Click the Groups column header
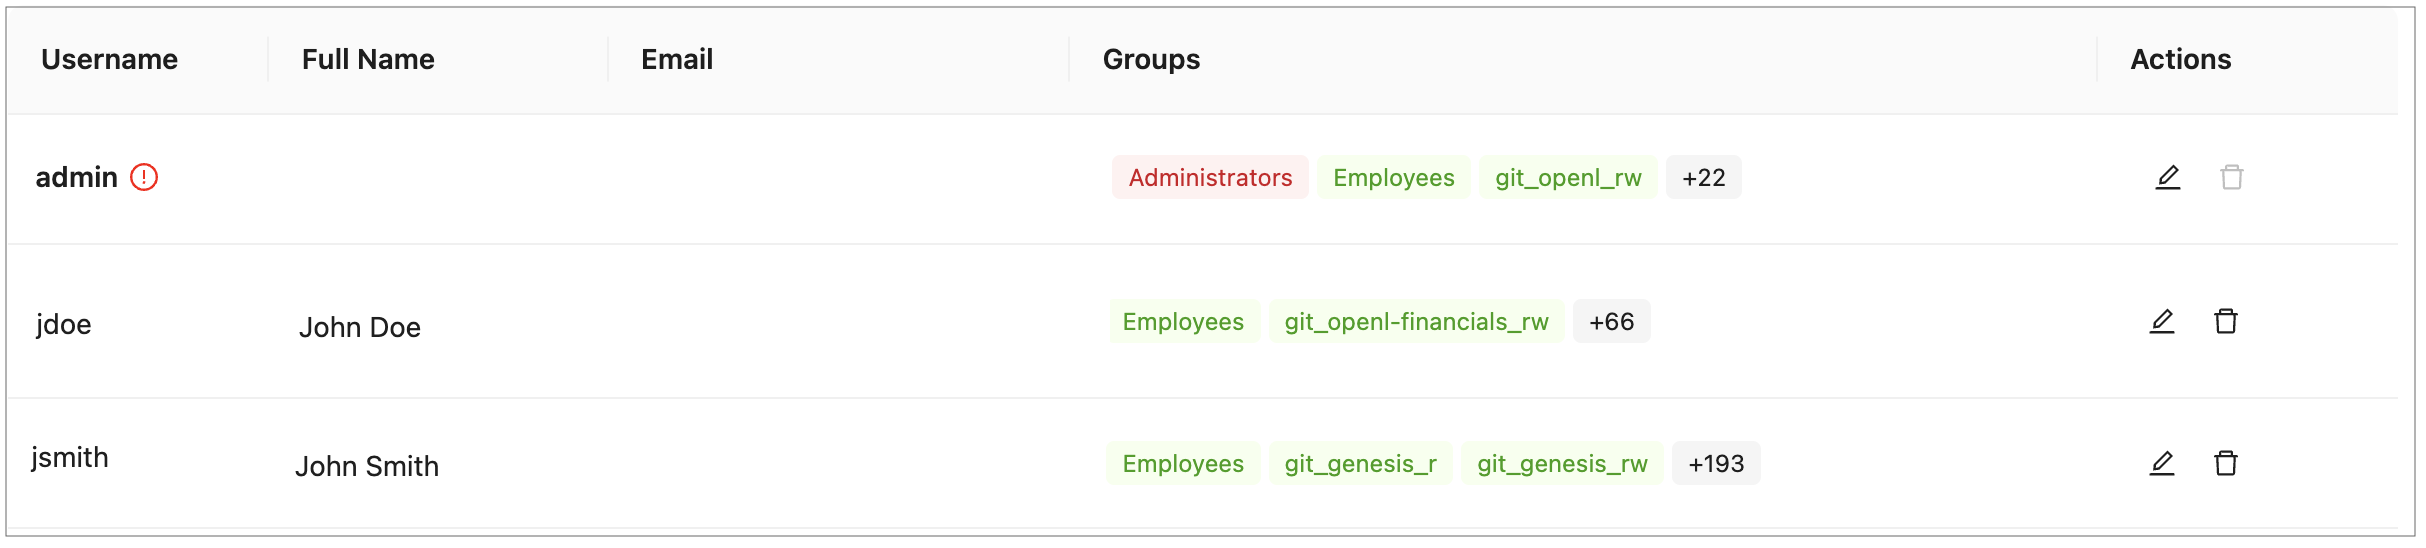 (1151, 60)
